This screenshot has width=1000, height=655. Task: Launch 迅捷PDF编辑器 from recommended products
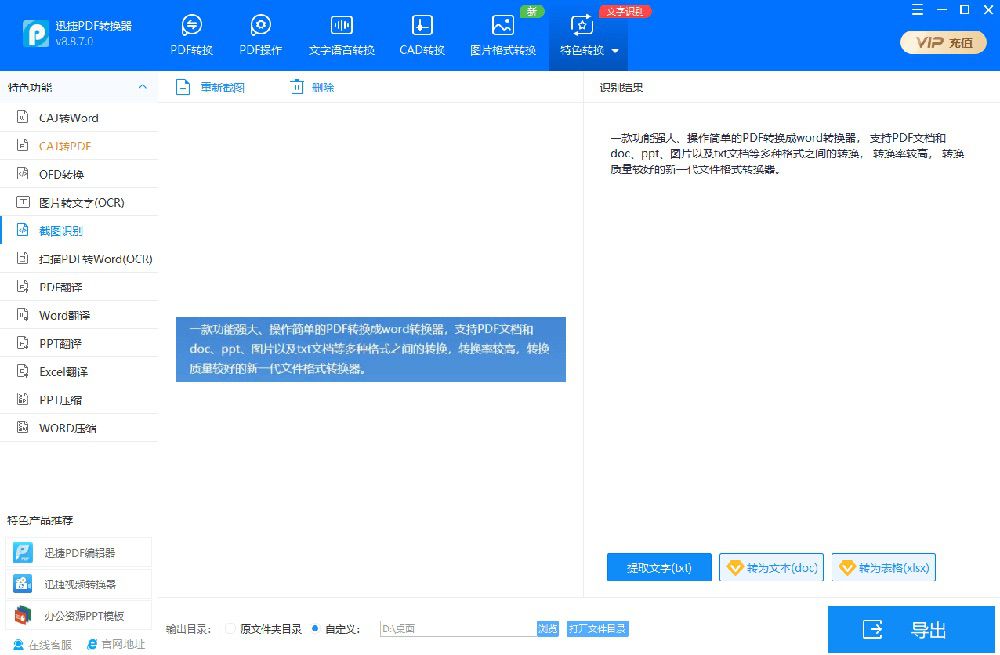point(79,552)
